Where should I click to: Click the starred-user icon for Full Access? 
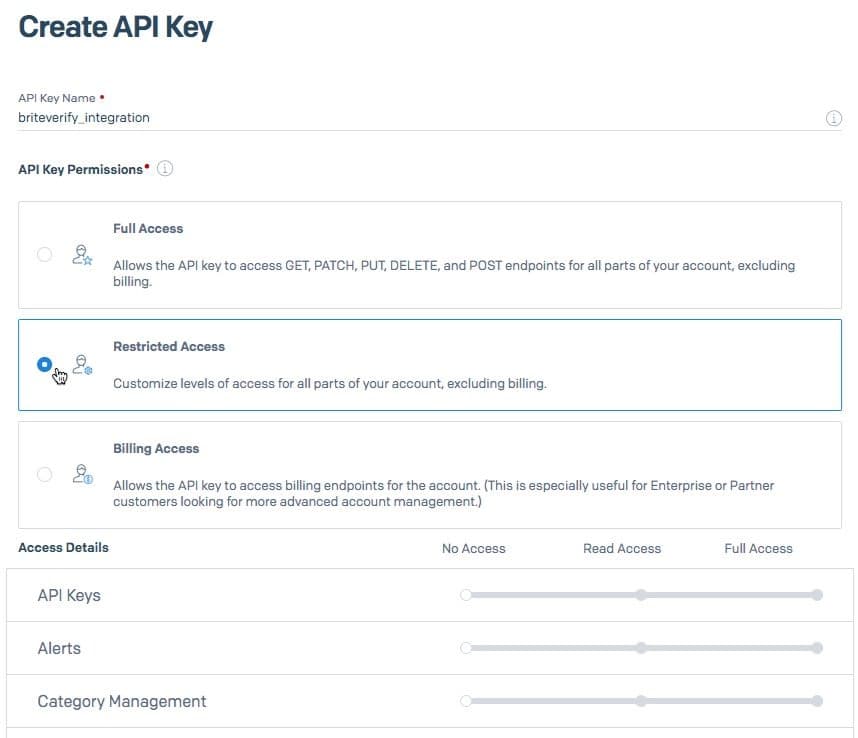click(x=80, y=256)
